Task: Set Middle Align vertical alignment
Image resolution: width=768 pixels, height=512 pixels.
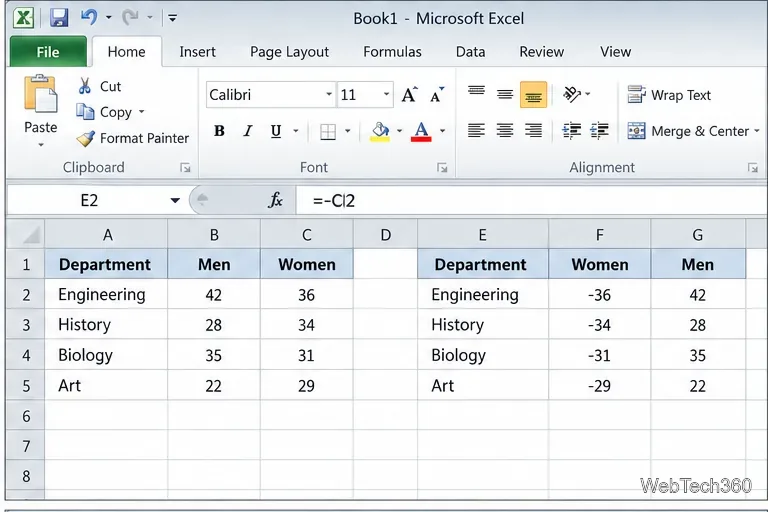Action: [504, 94]
